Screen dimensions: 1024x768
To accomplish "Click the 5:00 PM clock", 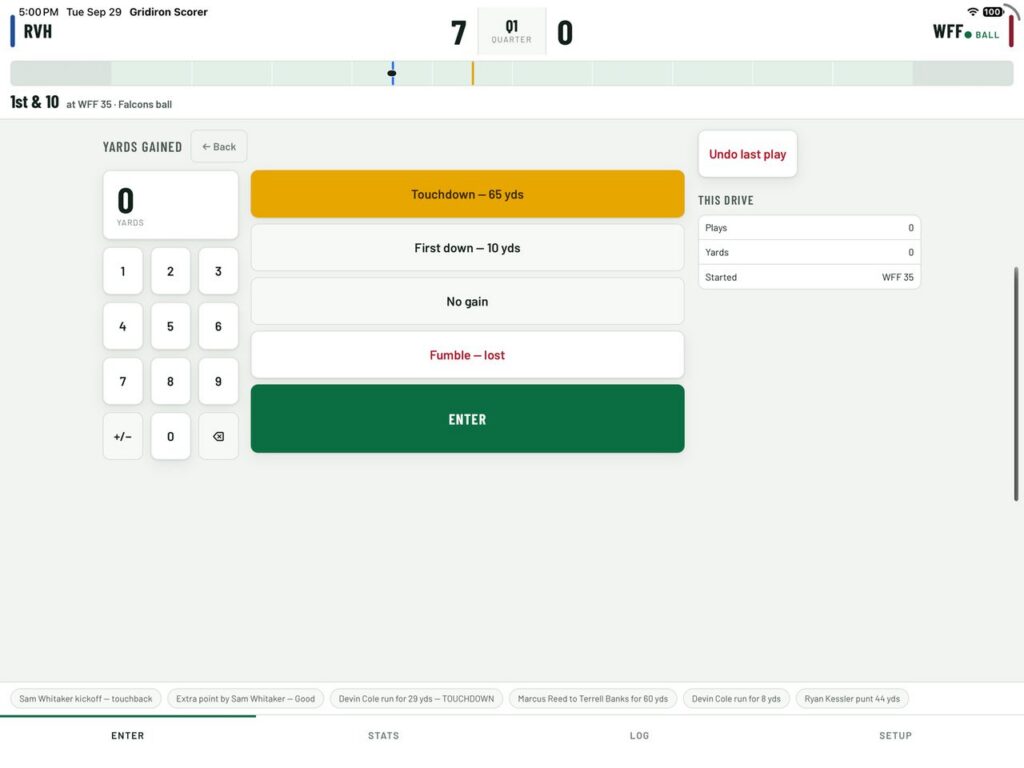I will pos(39,12).
